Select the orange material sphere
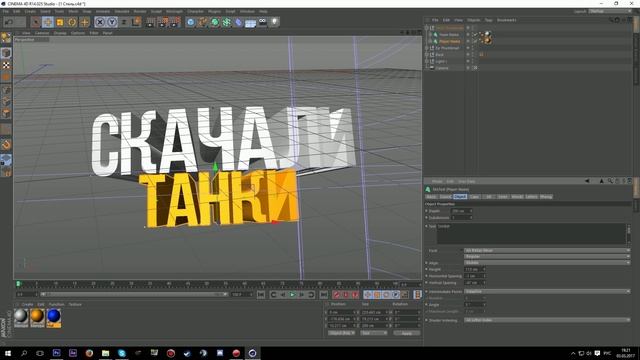The width and height of the screenshot is (640, 360). coord(37,316)
